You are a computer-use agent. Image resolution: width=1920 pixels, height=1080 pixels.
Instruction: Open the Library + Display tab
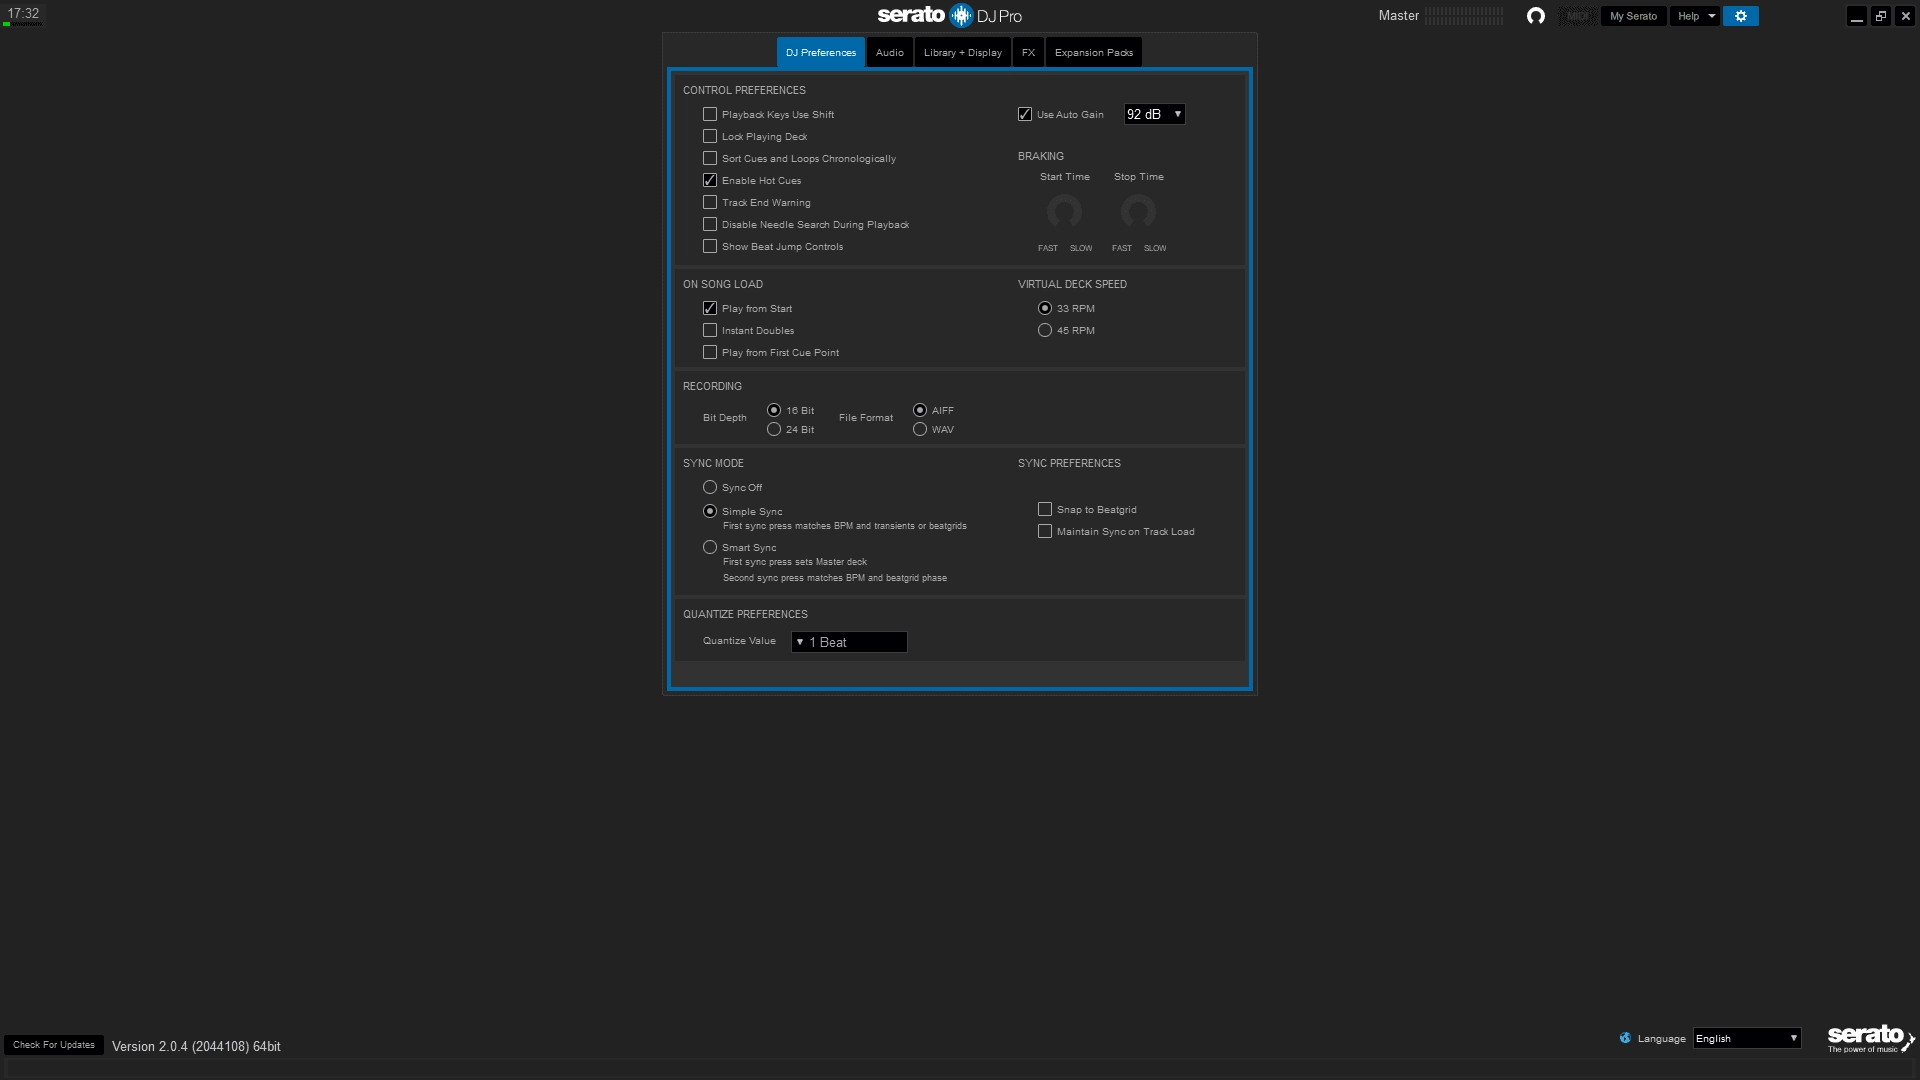click(x=963, y=53)
